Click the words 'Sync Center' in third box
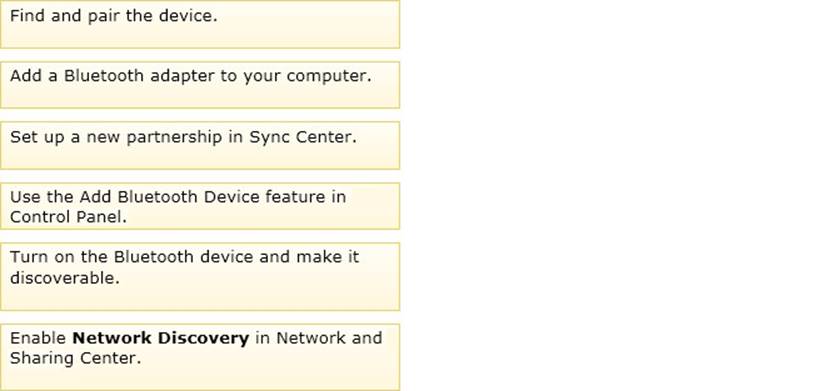This screenshot has height=391, width=813. tap(303, 137)
